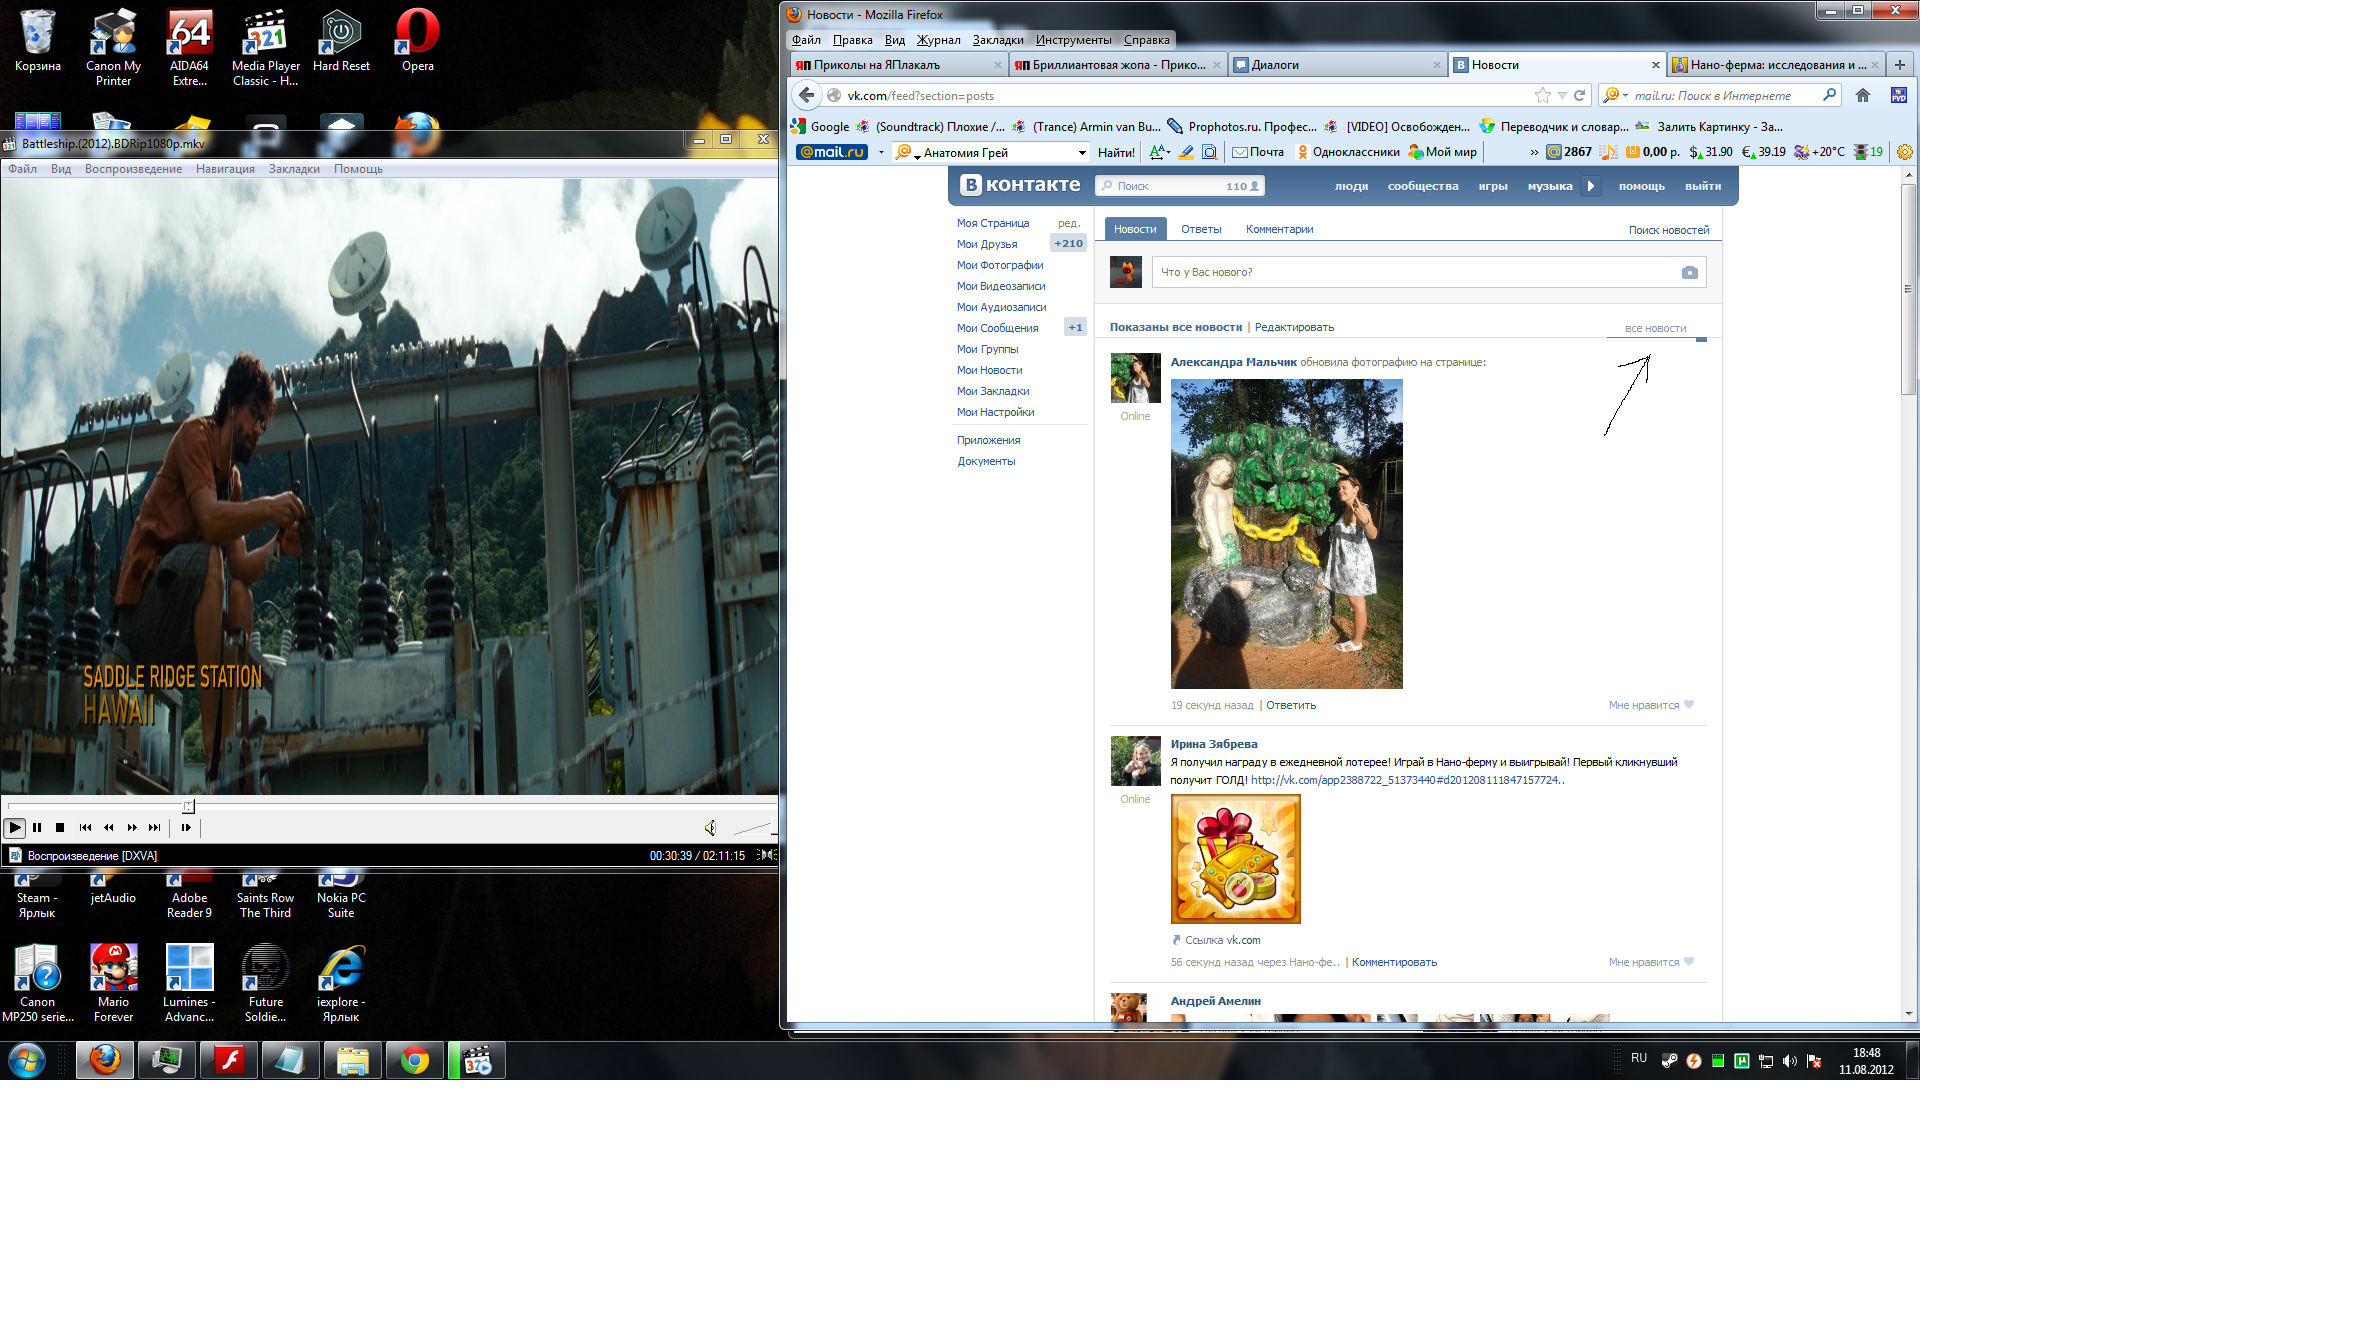Image resolution: width=2375 pixels, height=1335 pixels.
Task: Click the weather +20°C toolbar widget
Action: coord(1819,152)
